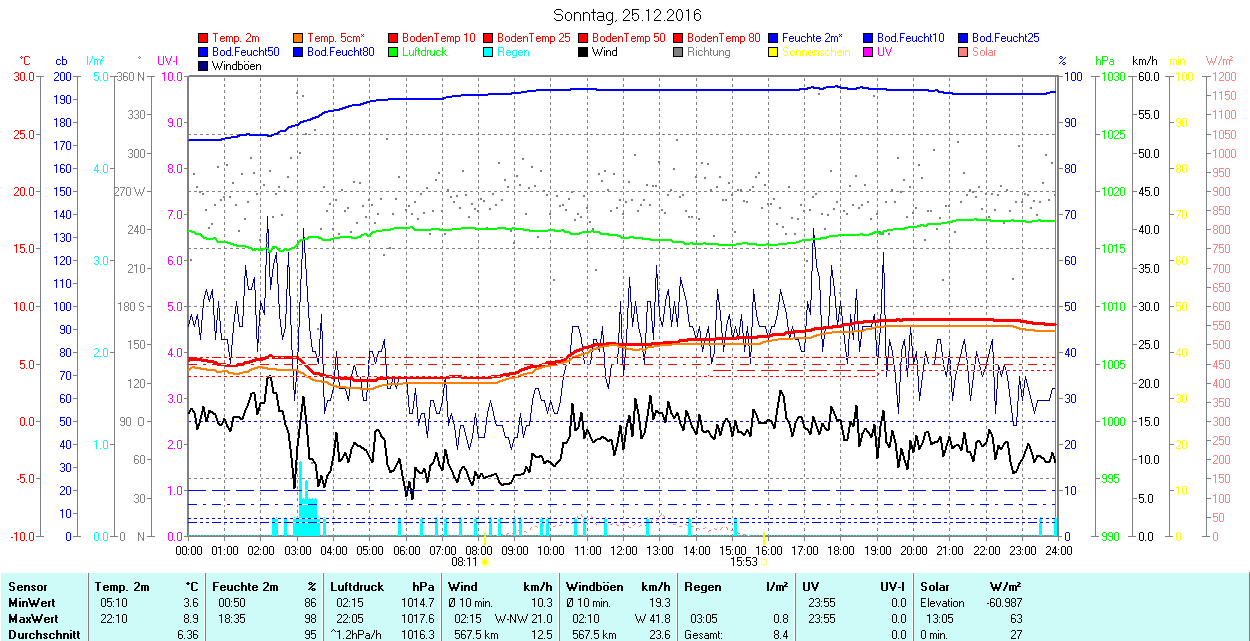Click the pink Solar legend square
Screen dimensions: 1250x641
[x=963, y=52]
